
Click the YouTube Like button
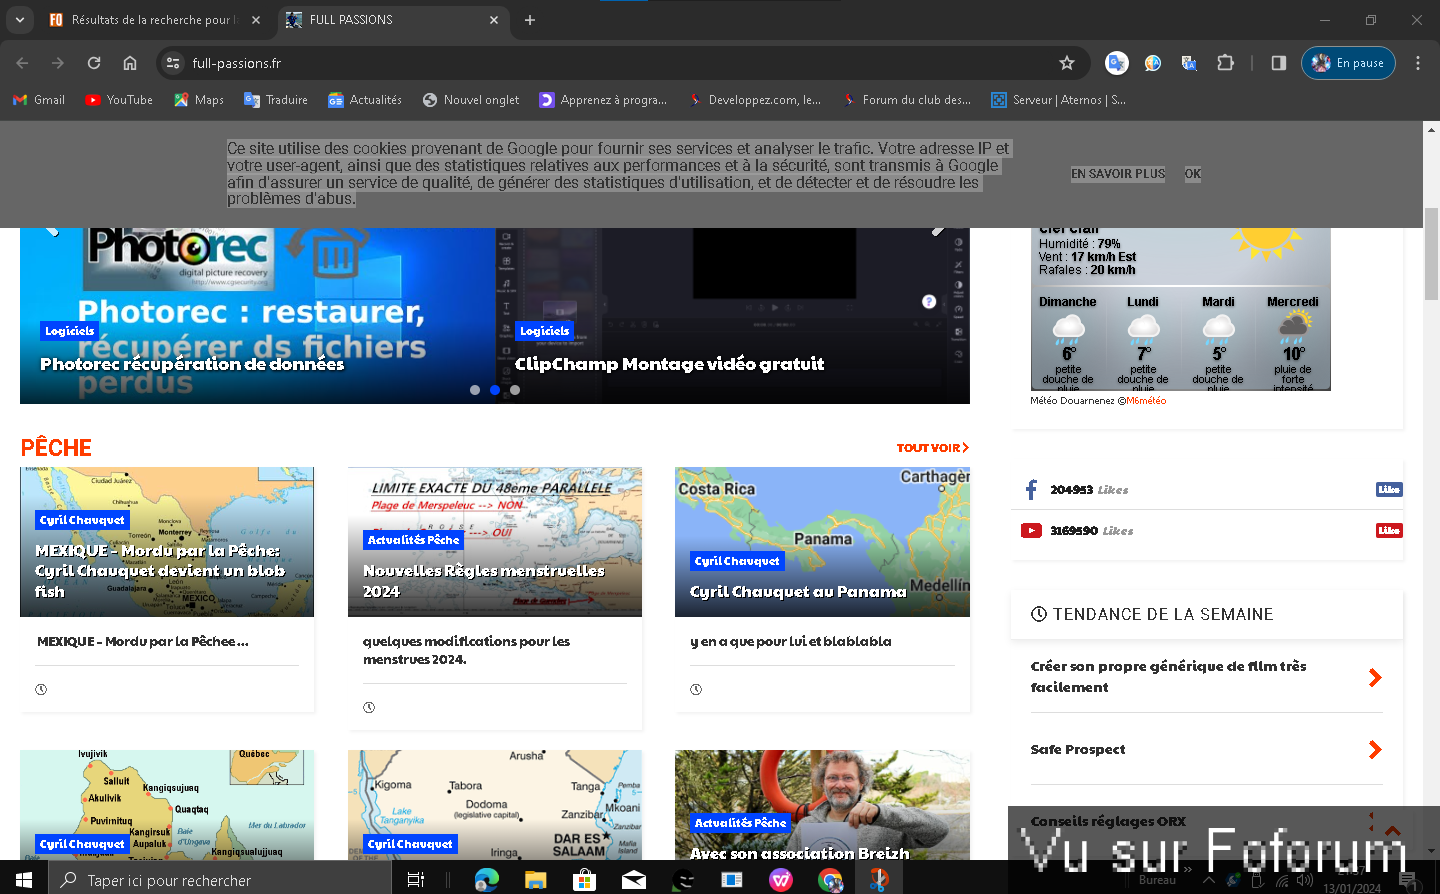click(x=1389, y=531)
